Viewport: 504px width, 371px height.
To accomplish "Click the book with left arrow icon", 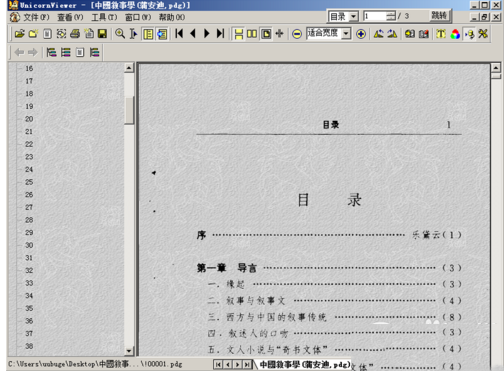I will (410, 34).
